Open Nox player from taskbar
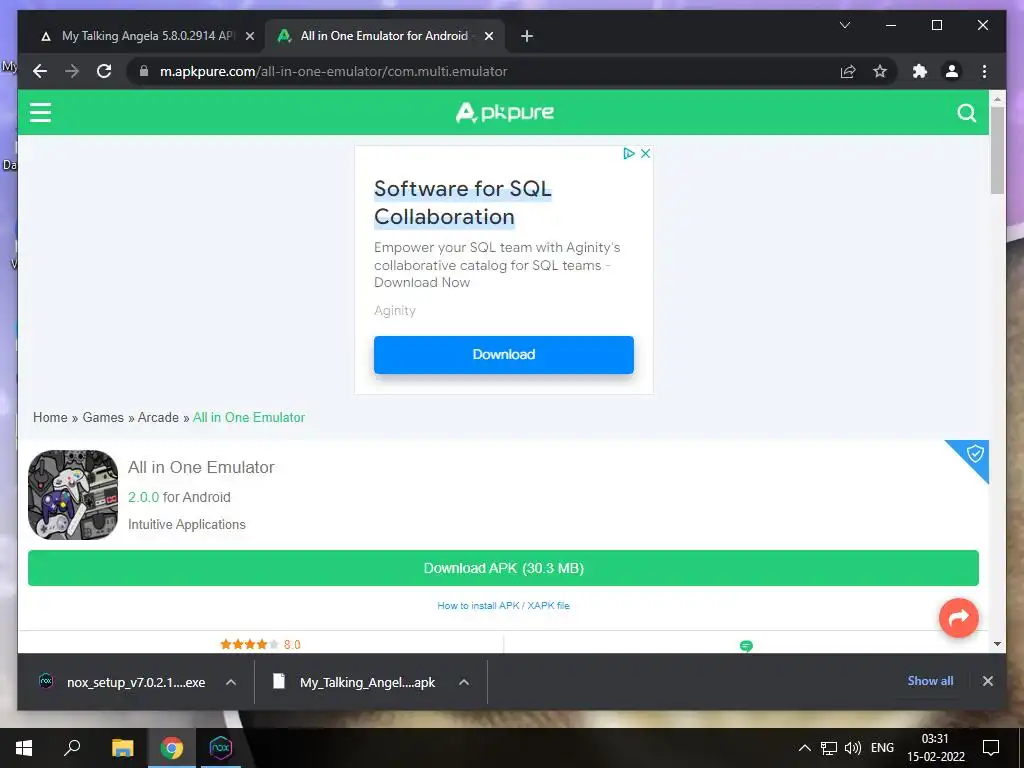Screen dimensions: 1024x768 (221, 748)
